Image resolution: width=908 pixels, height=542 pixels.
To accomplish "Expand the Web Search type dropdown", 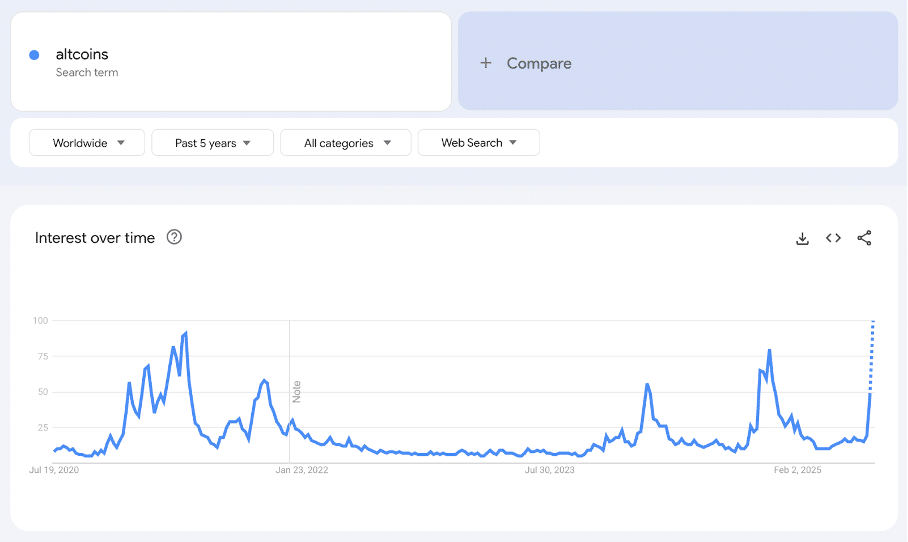I will pos(478,143).
